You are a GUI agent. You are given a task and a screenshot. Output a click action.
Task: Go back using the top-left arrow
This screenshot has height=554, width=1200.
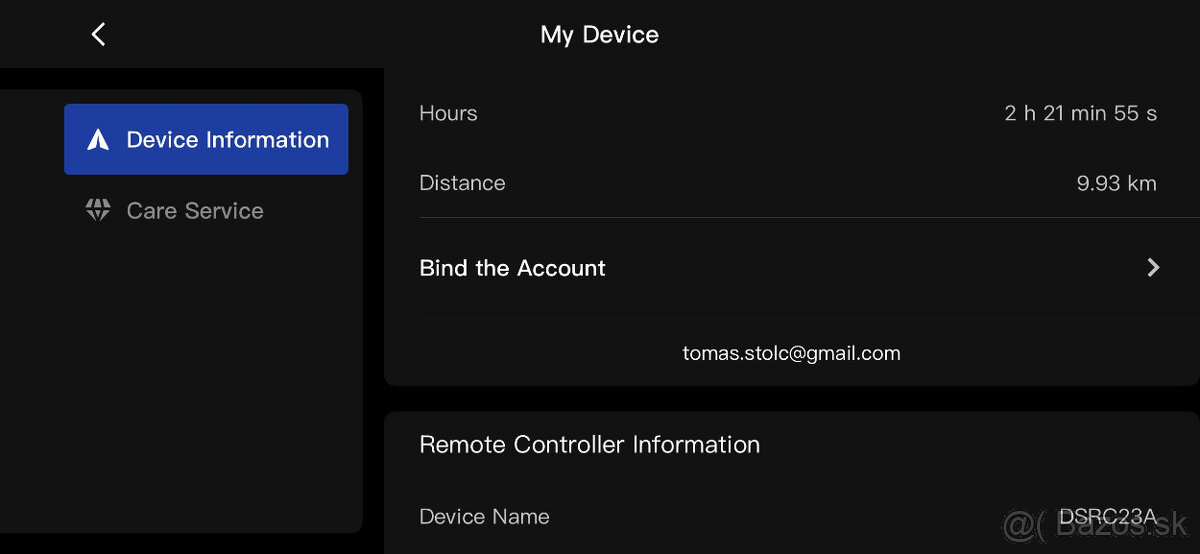pyautogui.click(x=98, y=34)
